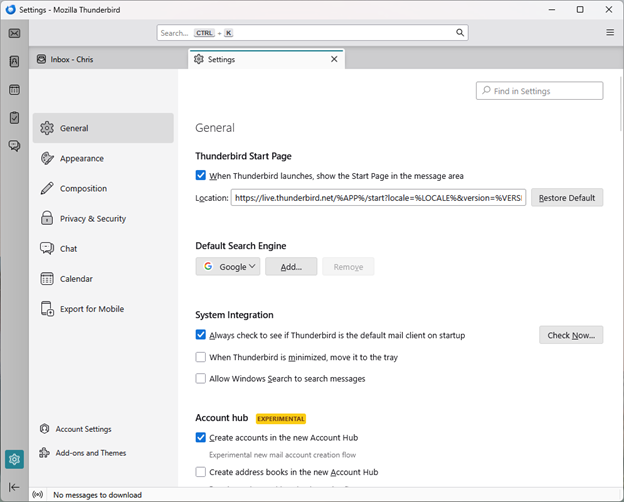Switch to the Inbox - Chris tab
Image resolution: width=624 pixels, height=502 pixels.
click(108, 59)
